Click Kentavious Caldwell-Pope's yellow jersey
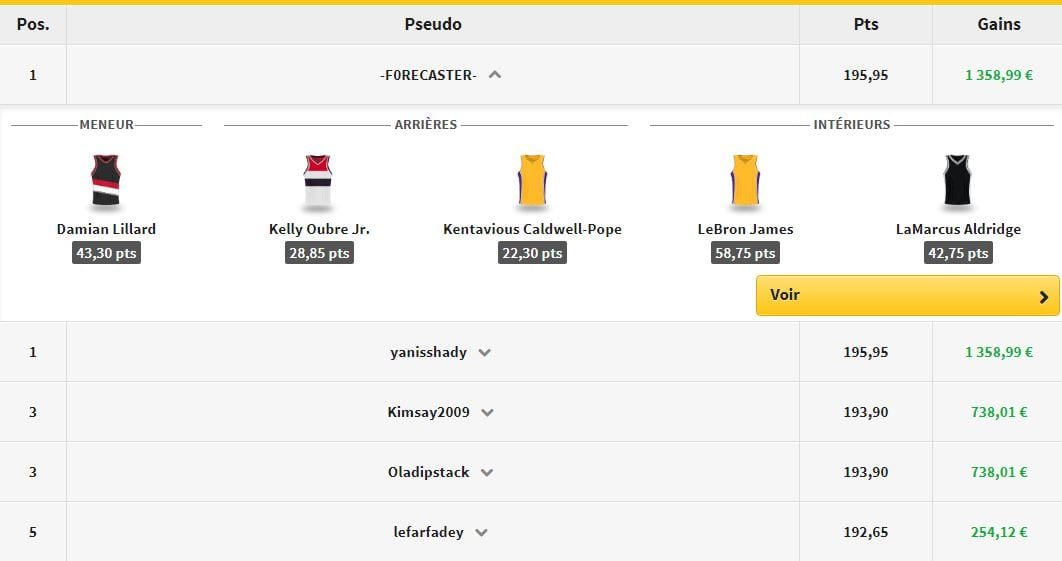This screenshot has width=1062, height=561. tap(532, 181)
